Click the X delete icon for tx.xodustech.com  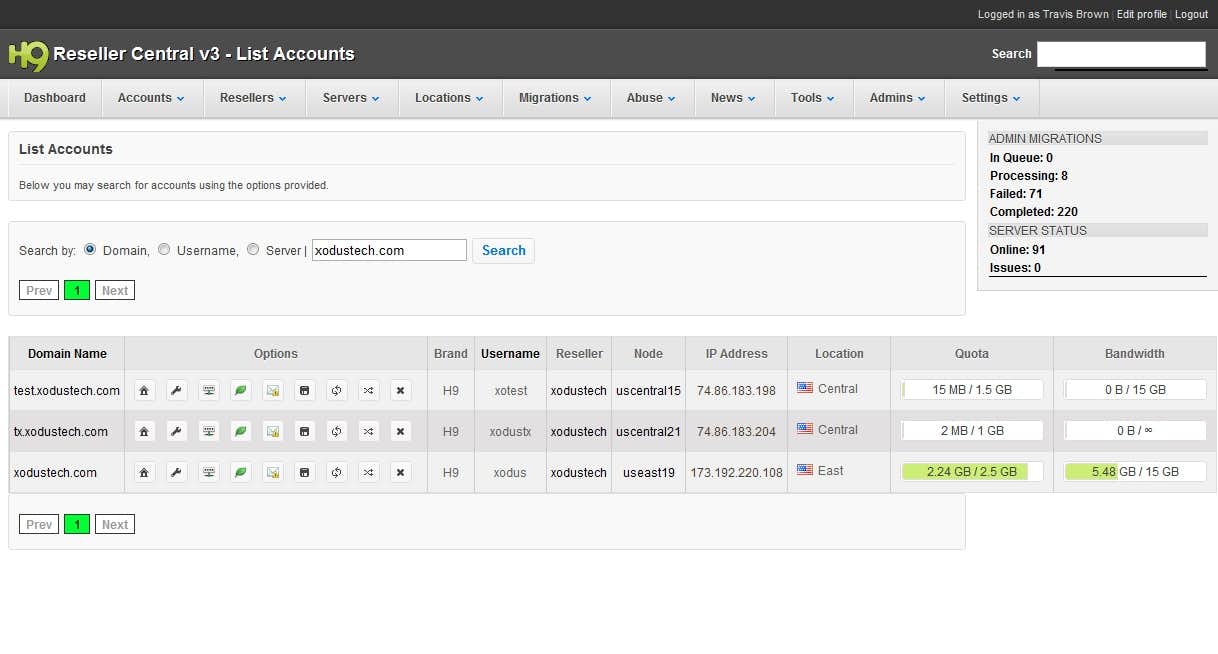[x=401, y=431]
